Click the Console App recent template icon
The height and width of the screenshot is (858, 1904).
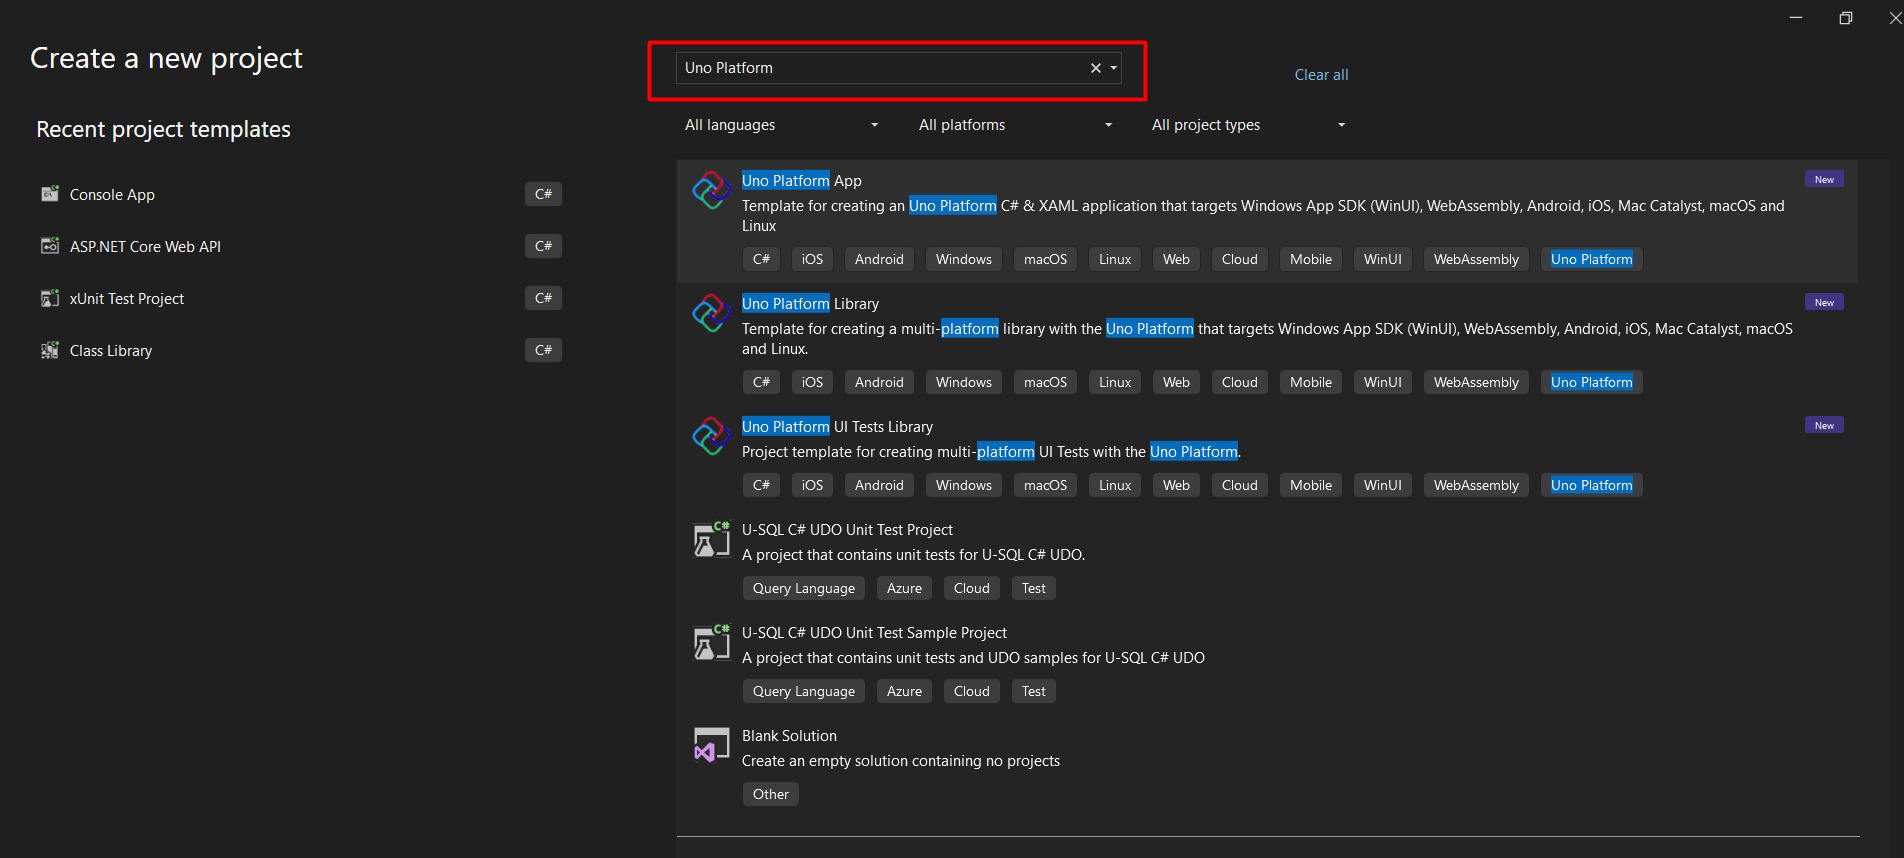[x=50, y=194]
